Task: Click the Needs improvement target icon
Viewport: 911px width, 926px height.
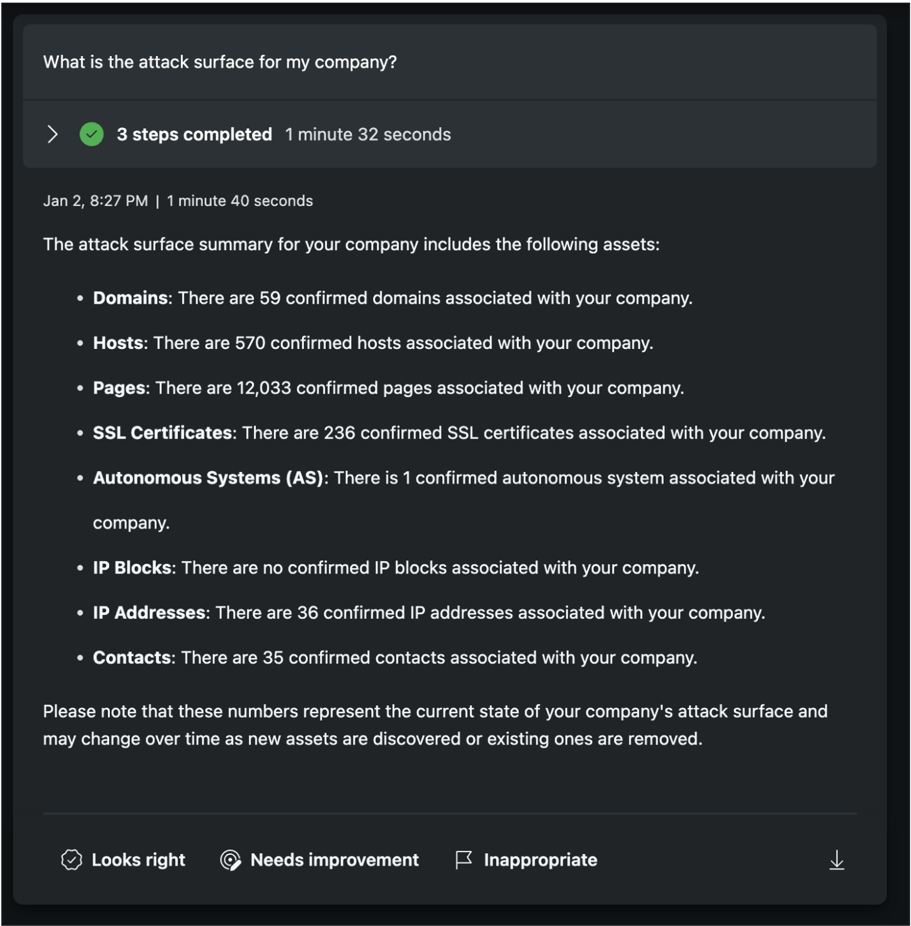Action: click(230, 860)
